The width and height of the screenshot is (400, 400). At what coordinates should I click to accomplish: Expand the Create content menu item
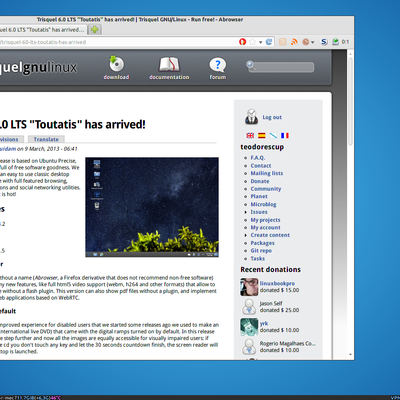[270, 235]
